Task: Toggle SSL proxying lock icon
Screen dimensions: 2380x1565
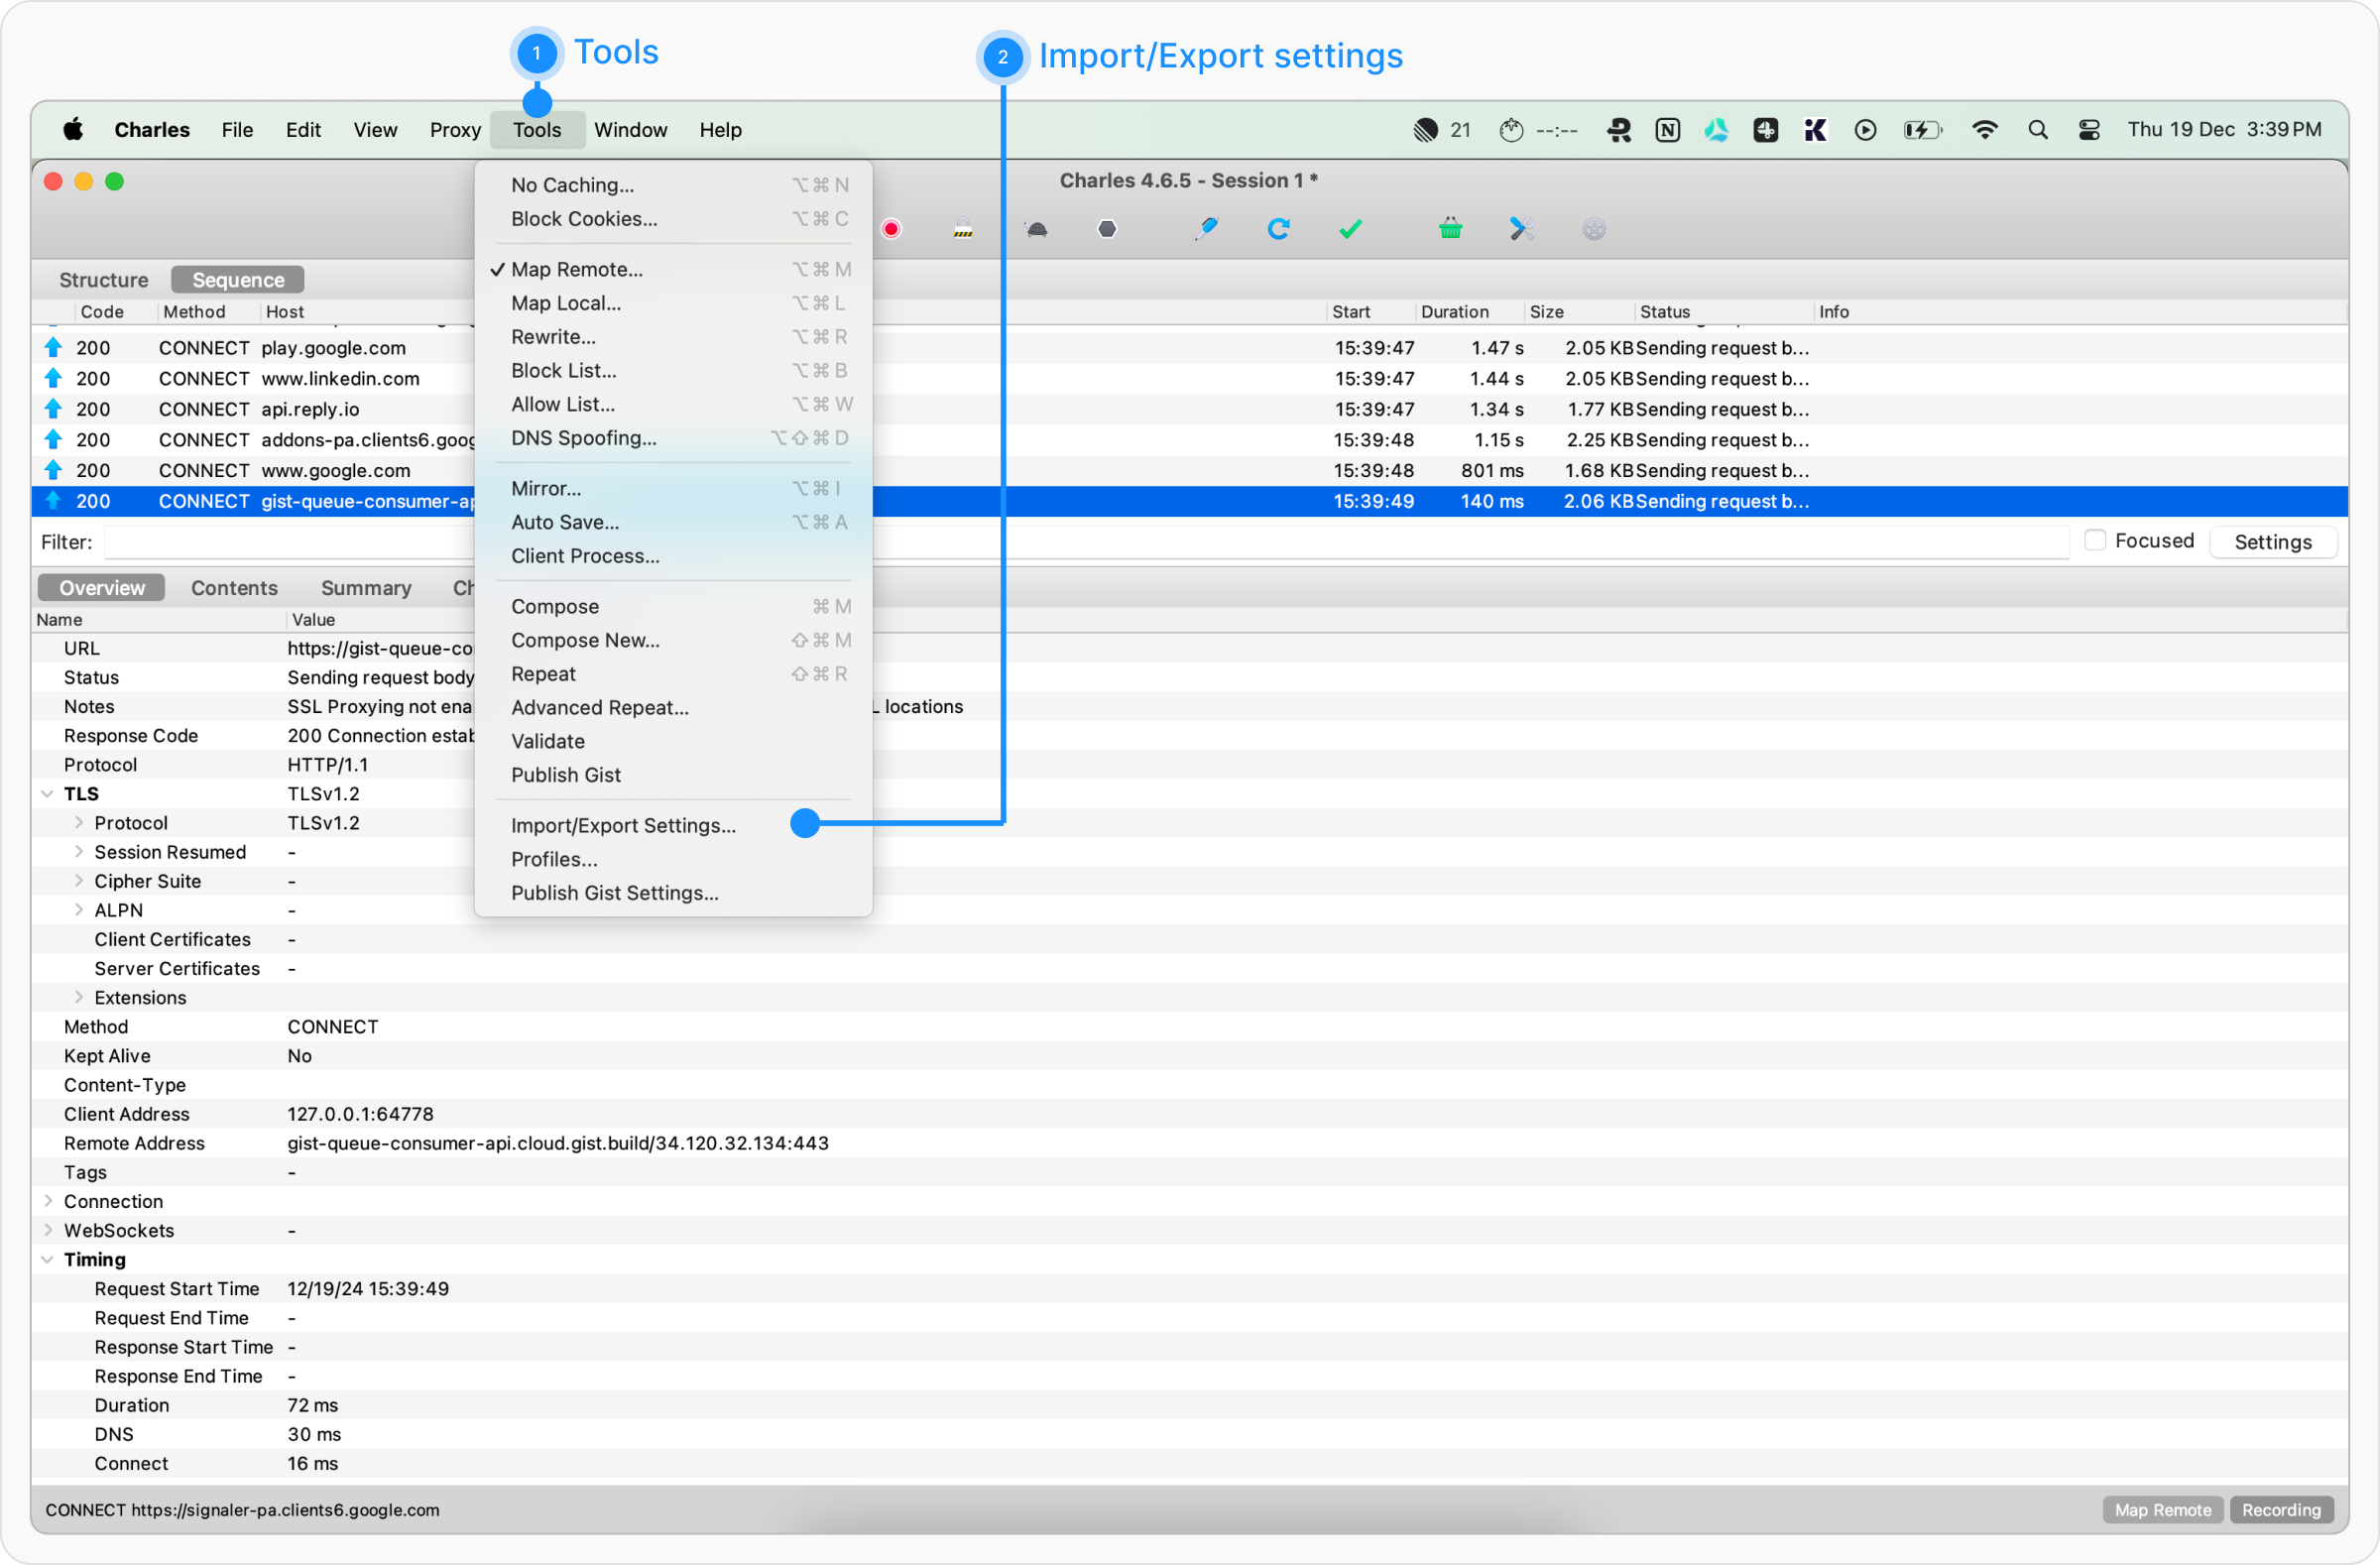Action: (x=962, y=229)
